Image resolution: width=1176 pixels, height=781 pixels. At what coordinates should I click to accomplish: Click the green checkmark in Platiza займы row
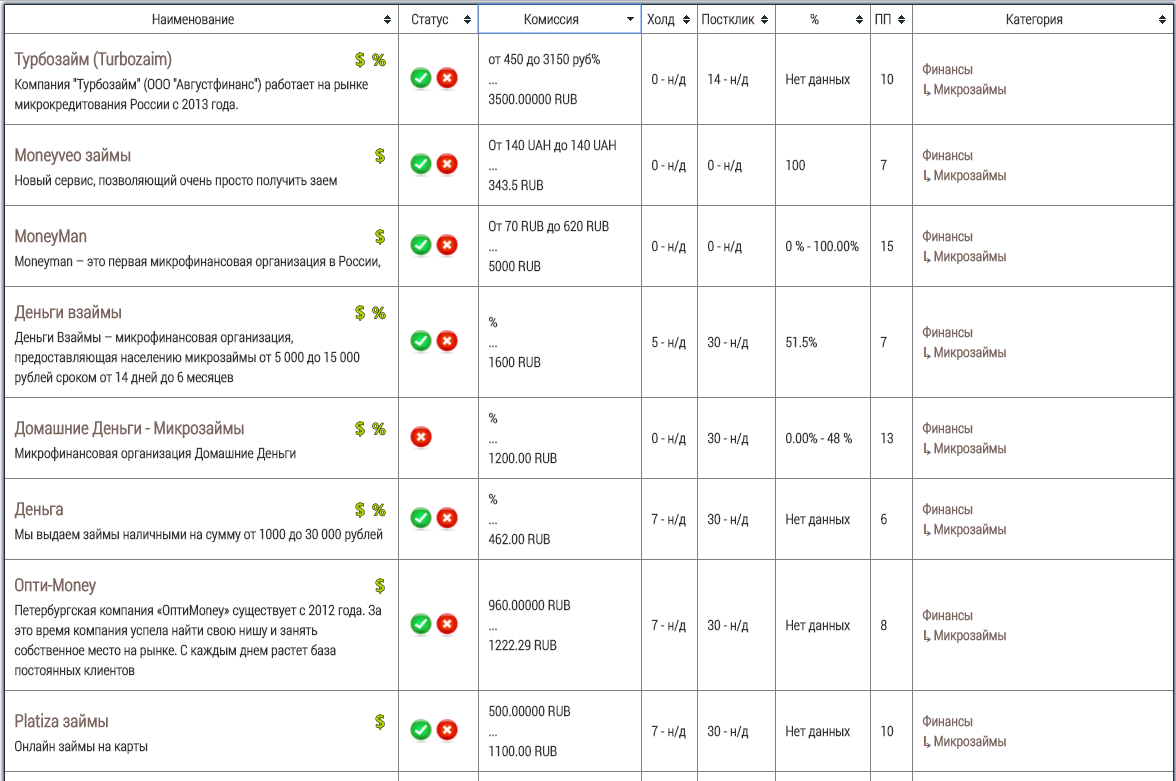pyautogui.click(x=421, y=730)
